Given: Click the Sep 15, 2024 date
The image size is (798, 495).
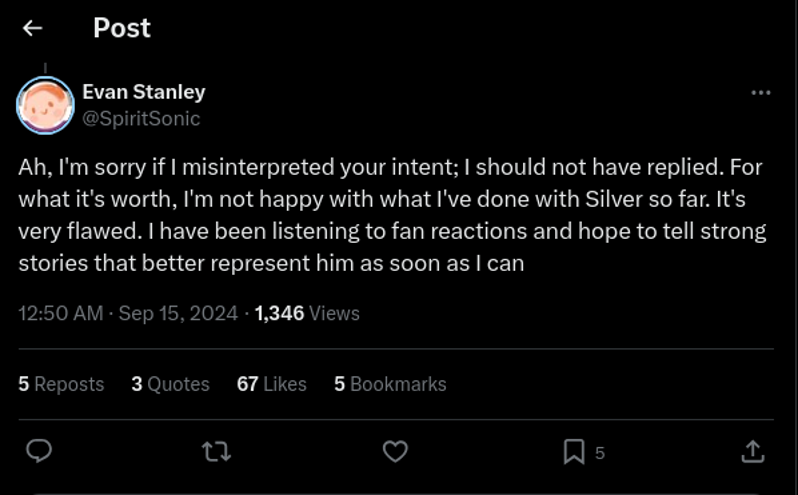Looking at the screenshot, I should tap(178, 313).
